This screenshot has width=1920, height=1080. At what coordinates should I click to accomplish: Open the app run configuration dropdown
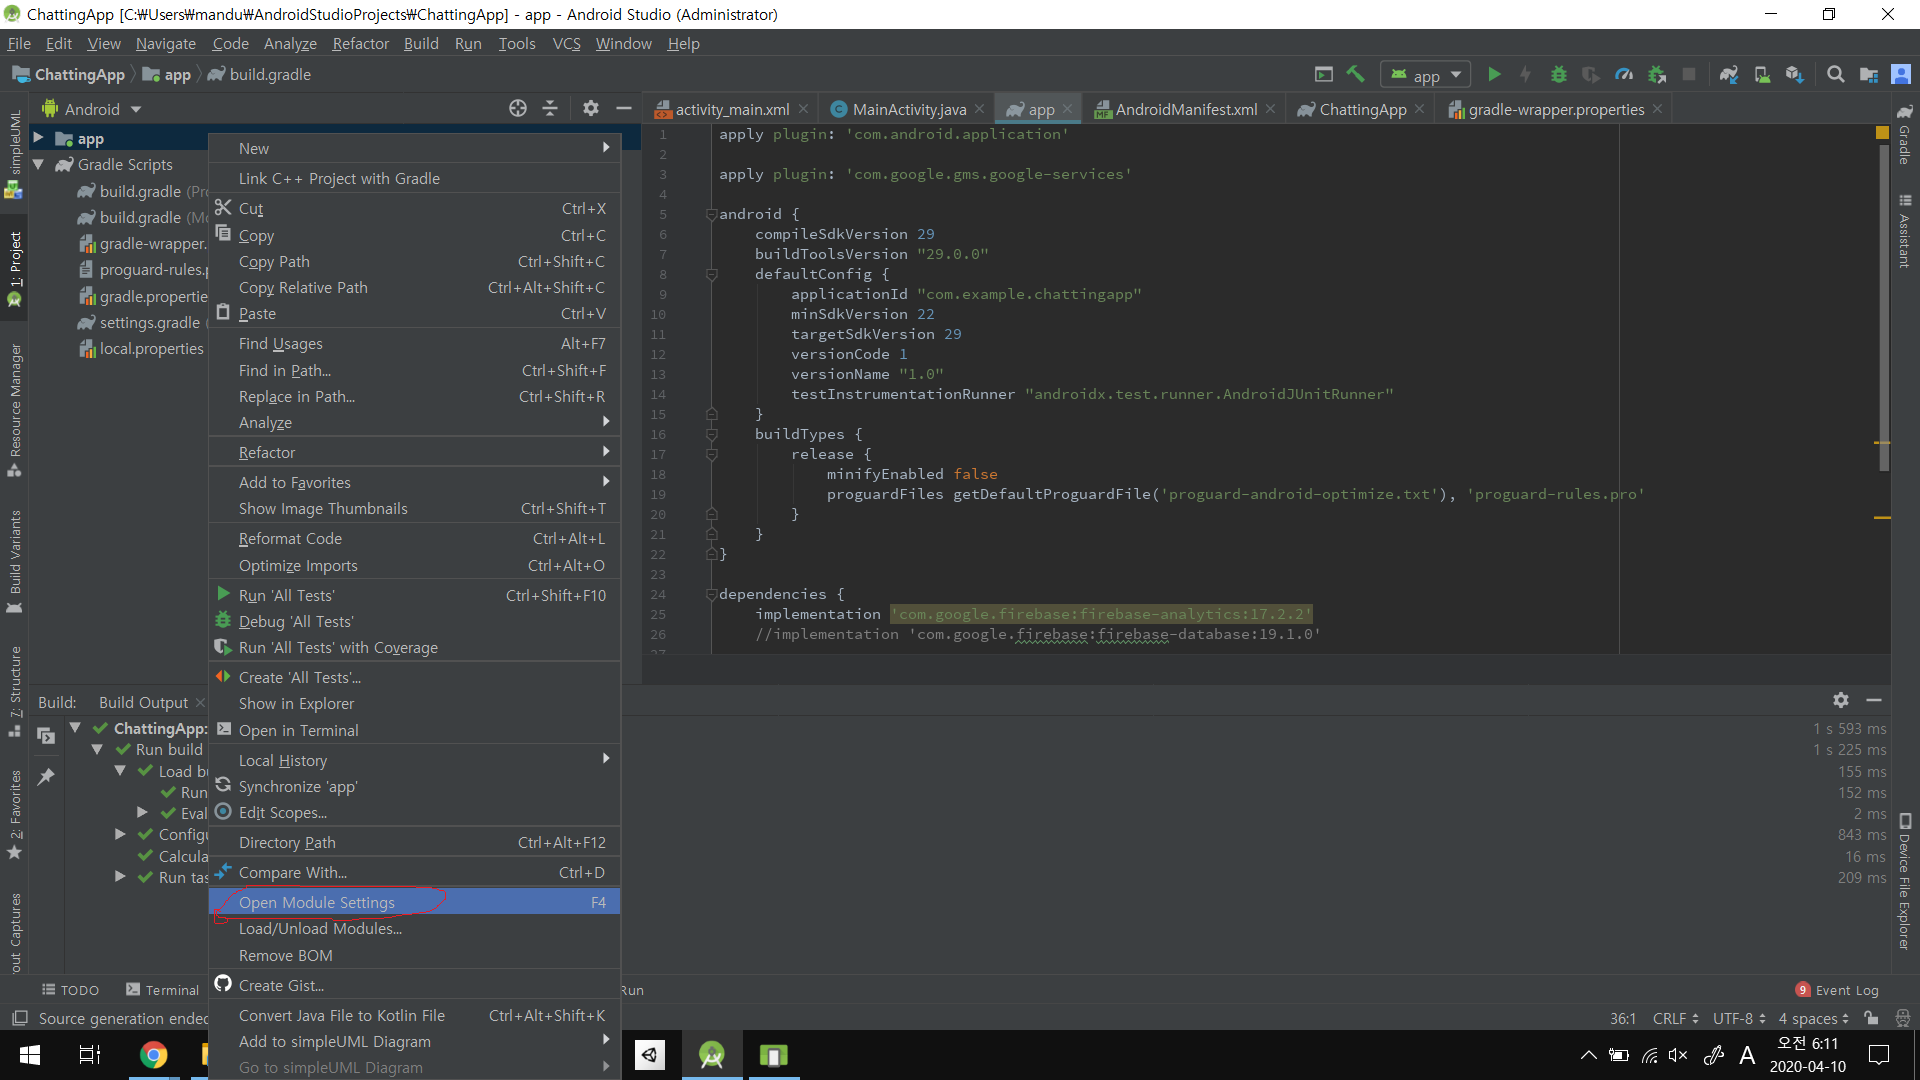click(x=1427, y=75)
